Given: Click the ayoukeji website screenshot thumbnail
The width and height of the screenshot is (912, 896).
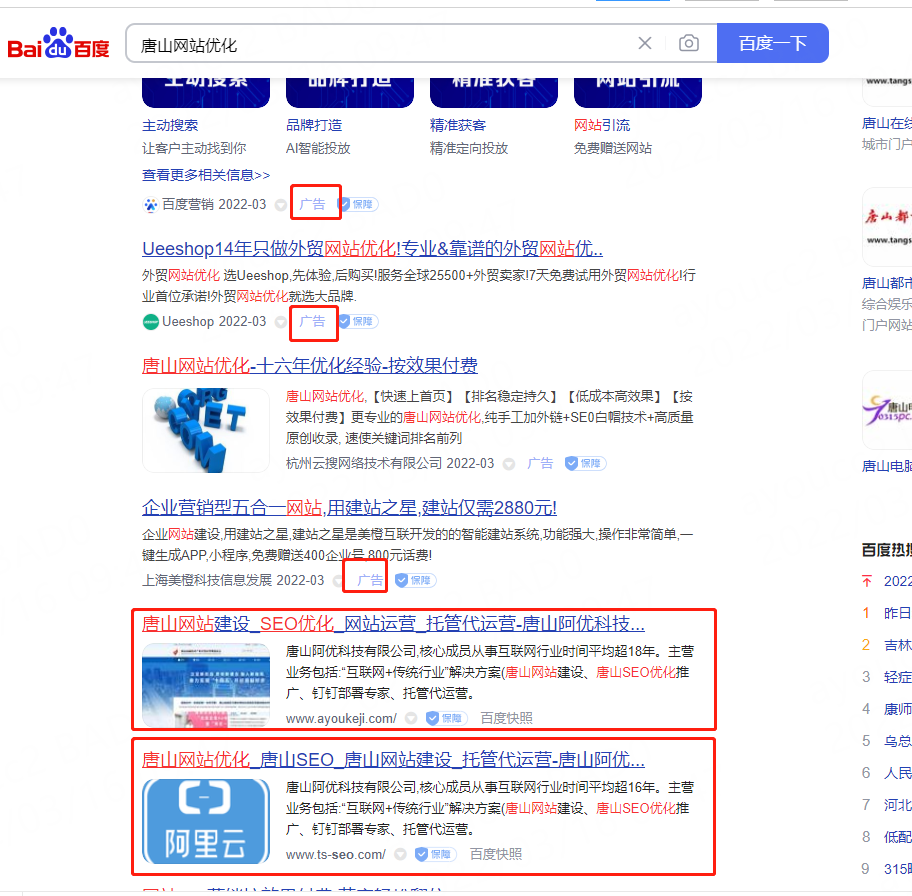Looking at the screenshot, I should pyautogui.click(x=206, y=685).
